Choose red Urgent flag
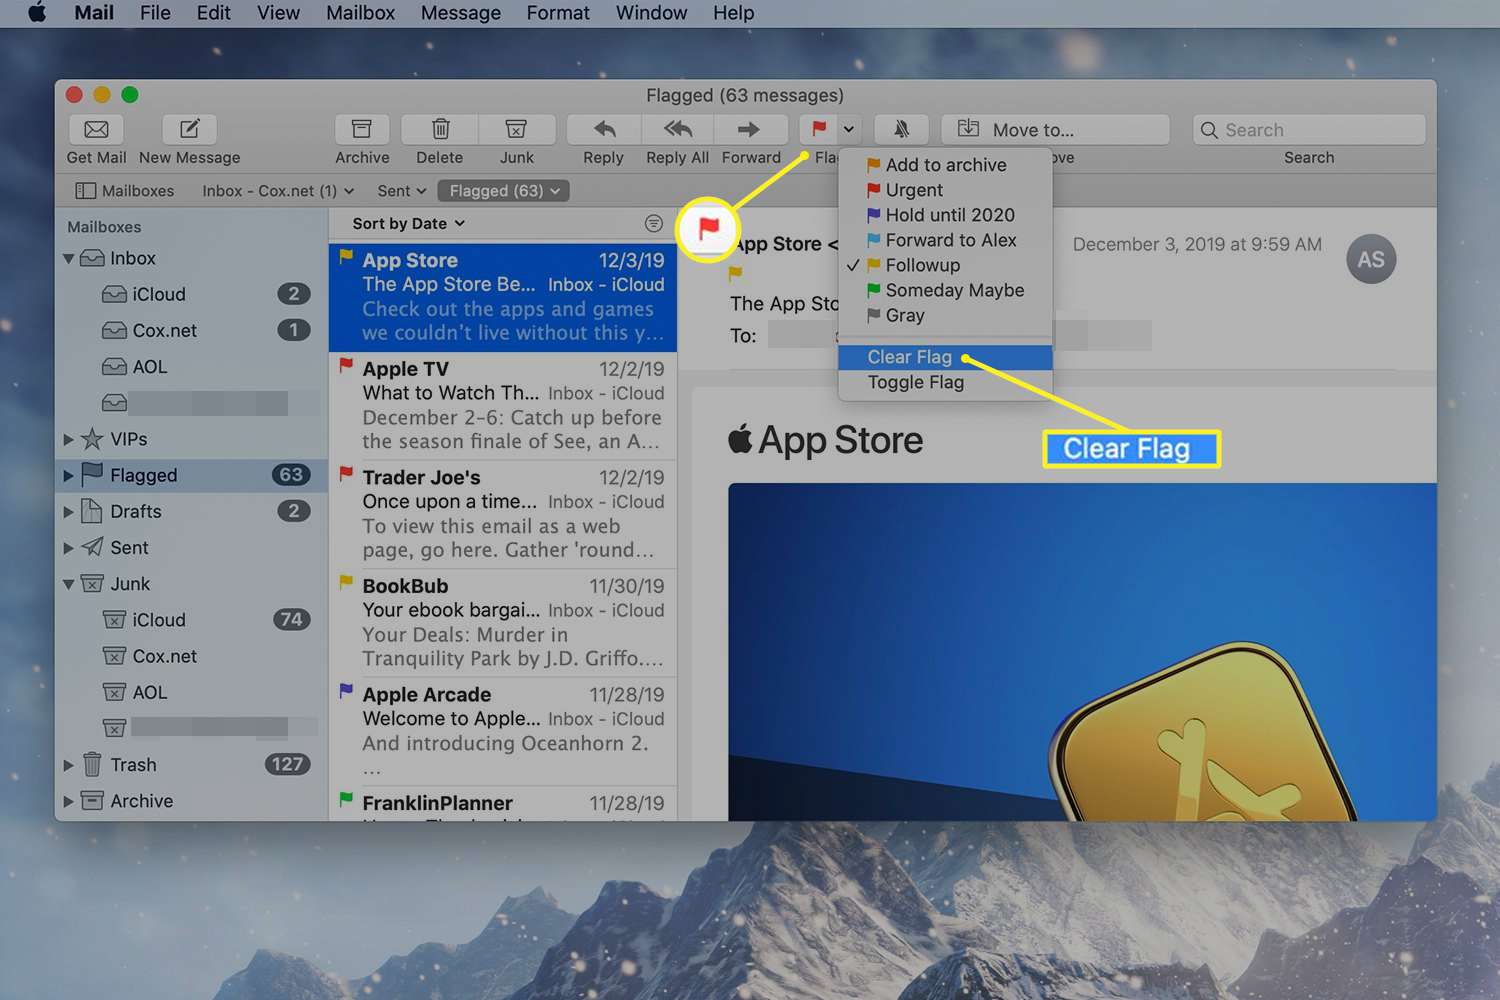1500x1000 pixels. (x=945, y=190)
